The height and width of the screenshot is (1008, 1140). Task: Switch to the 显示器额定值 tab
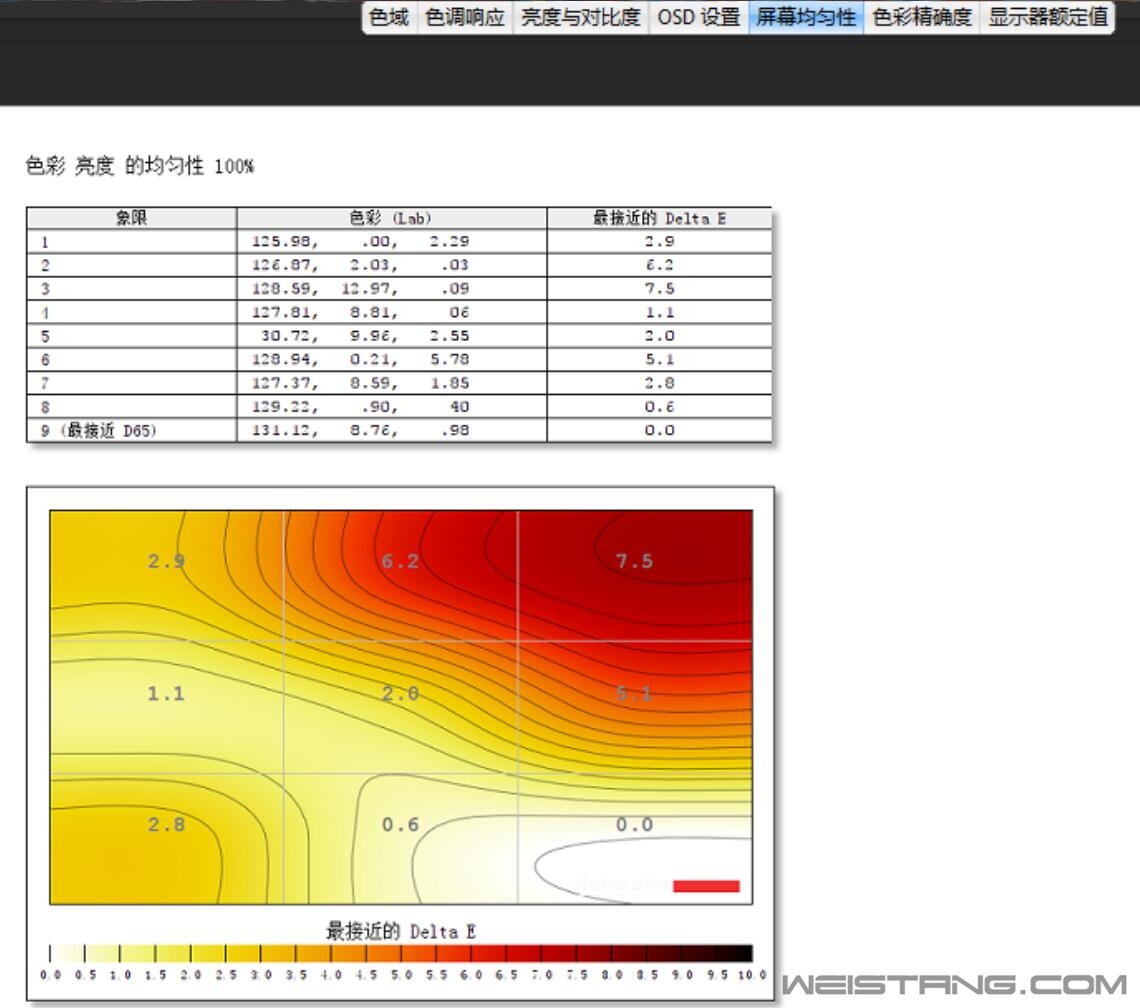pyautogui.click(x=1048, y=17)
